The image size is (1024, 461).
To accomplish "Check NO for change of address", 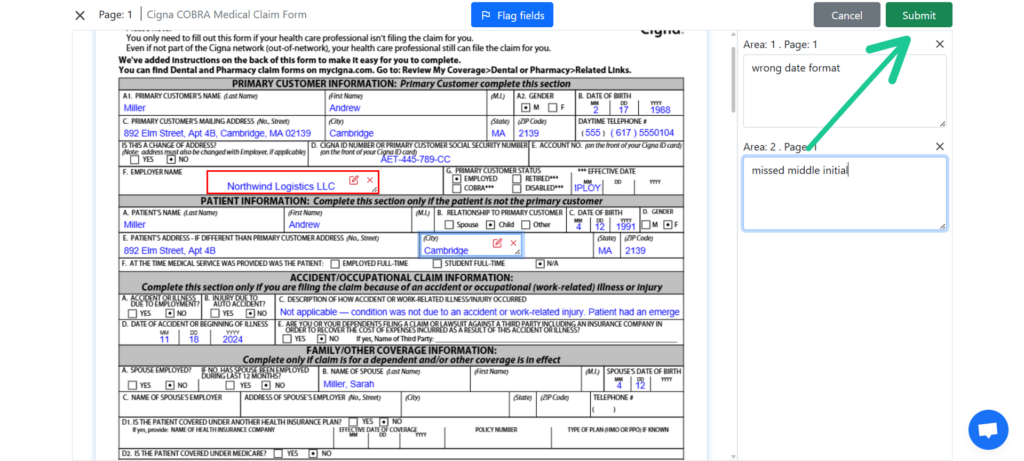I will (171, 159).
